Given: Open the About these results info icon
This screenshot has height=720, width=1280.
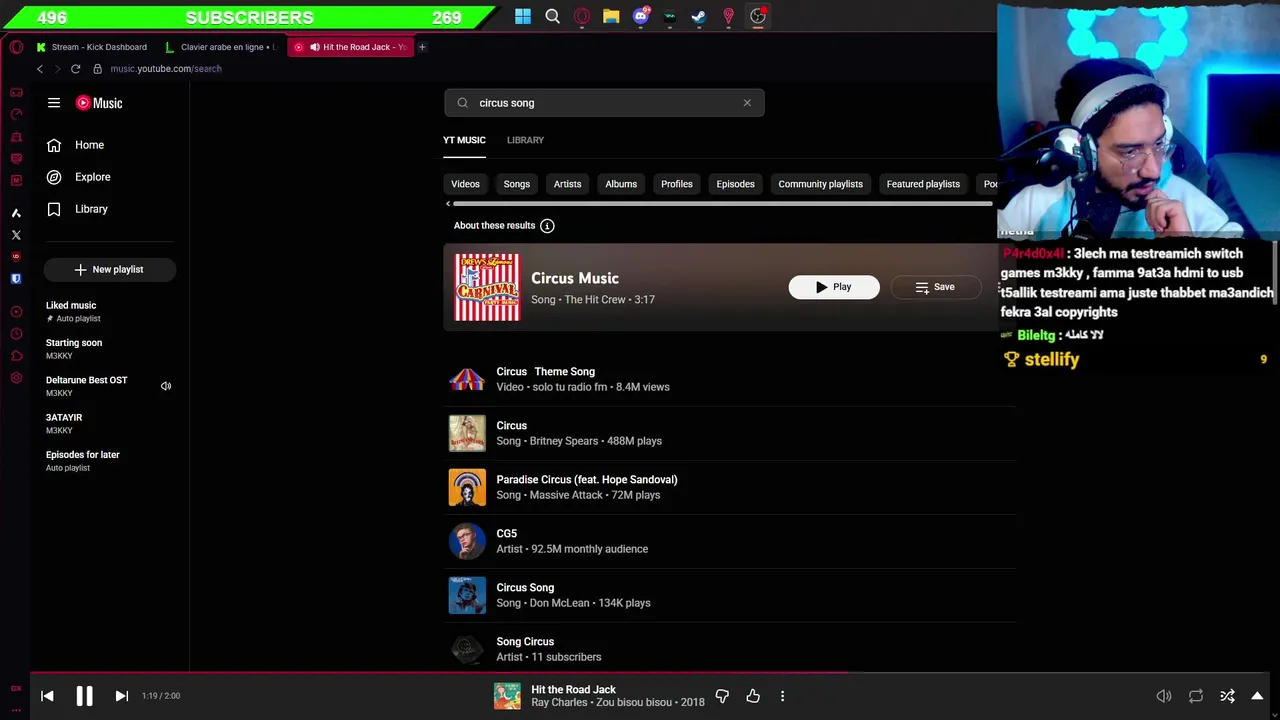Looking at the screenshot, I should click(547, 226).
